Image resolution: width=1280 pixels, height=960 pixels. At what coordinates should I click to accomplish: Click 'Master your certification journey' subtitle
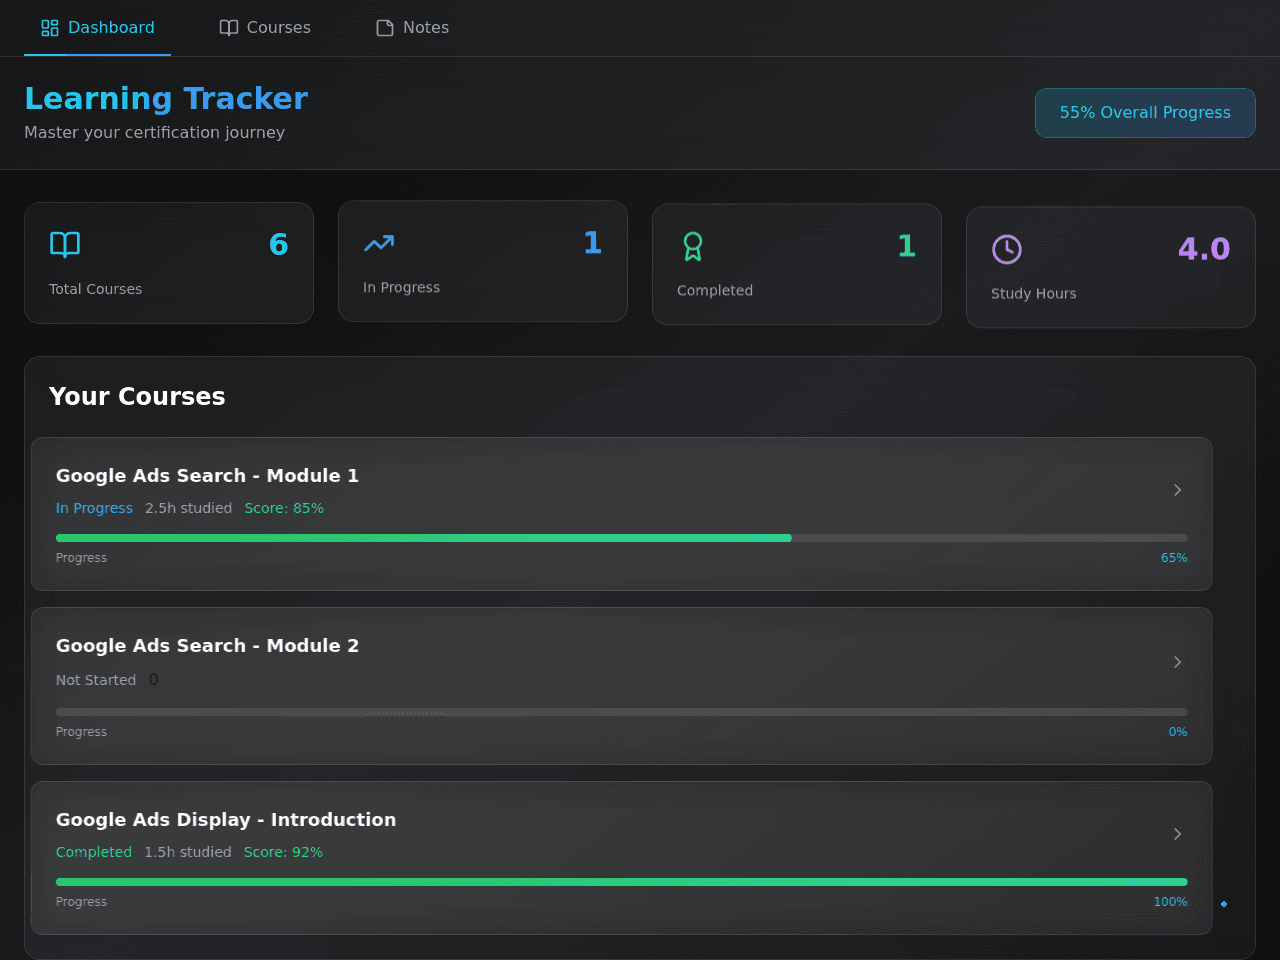coord(155,132)
